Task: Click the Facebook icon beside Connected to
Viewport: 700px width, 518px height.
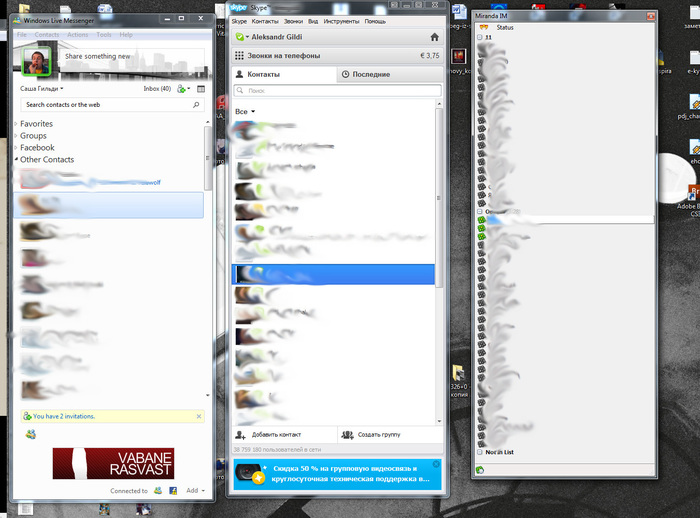Action: 173,490
